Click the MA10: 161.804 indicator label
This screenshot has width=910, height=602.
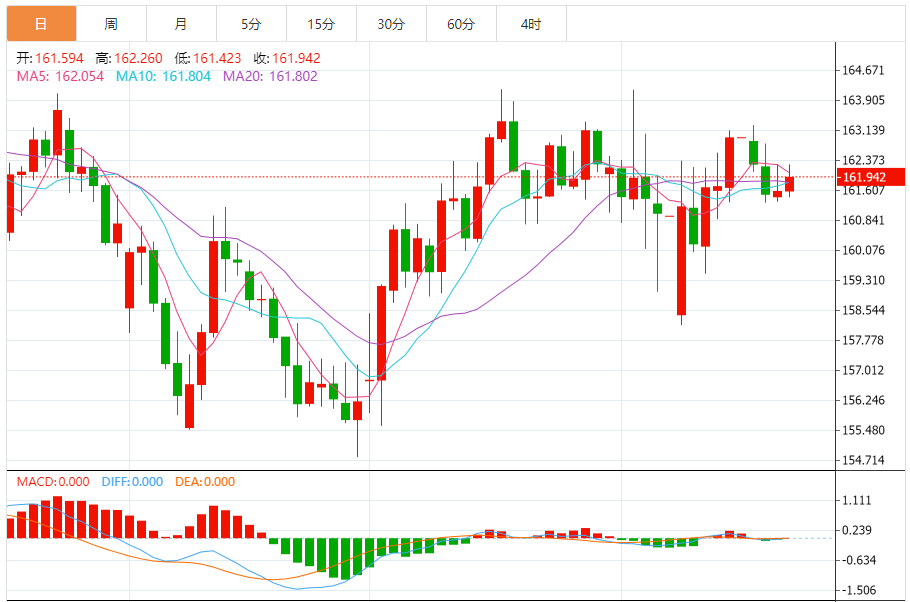[x=163, y=76]
